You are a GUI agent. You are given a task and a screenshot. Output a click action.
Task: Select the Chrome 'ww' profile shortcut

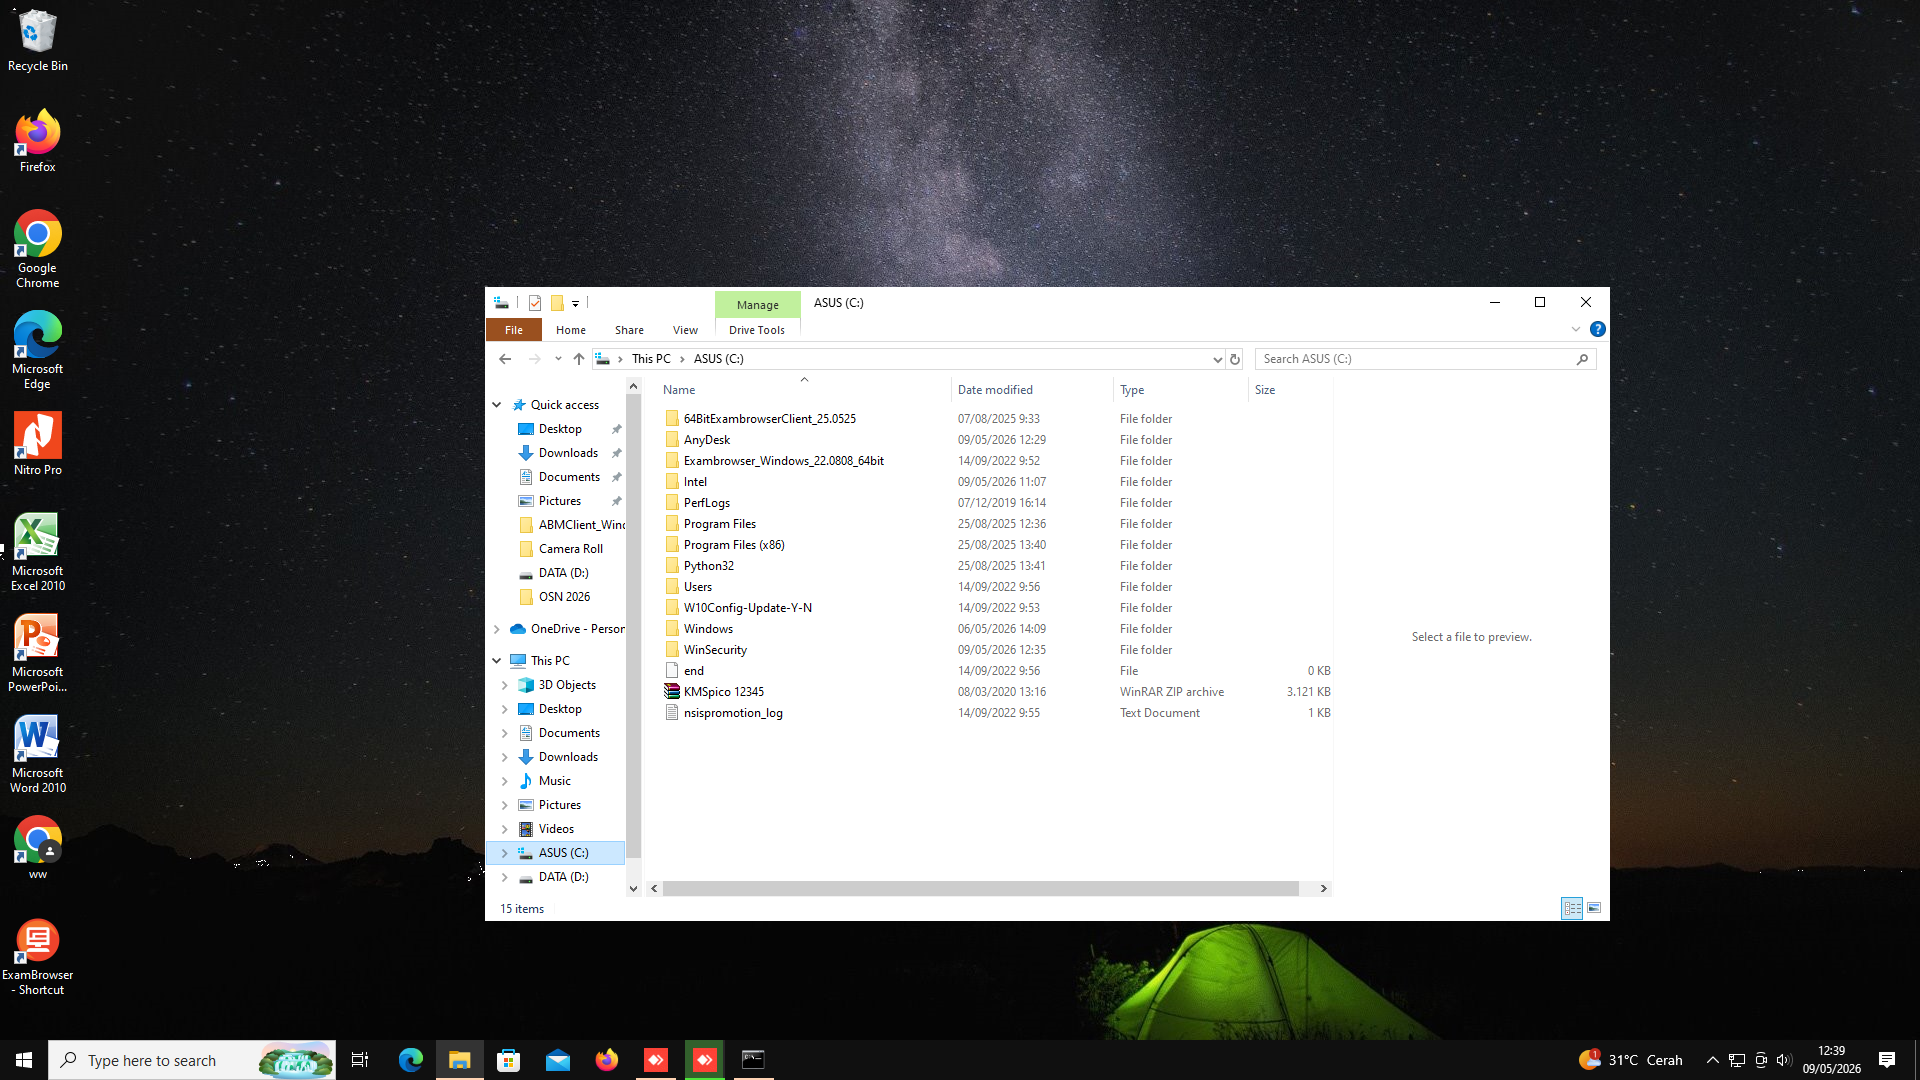click(x=37, y=848)
